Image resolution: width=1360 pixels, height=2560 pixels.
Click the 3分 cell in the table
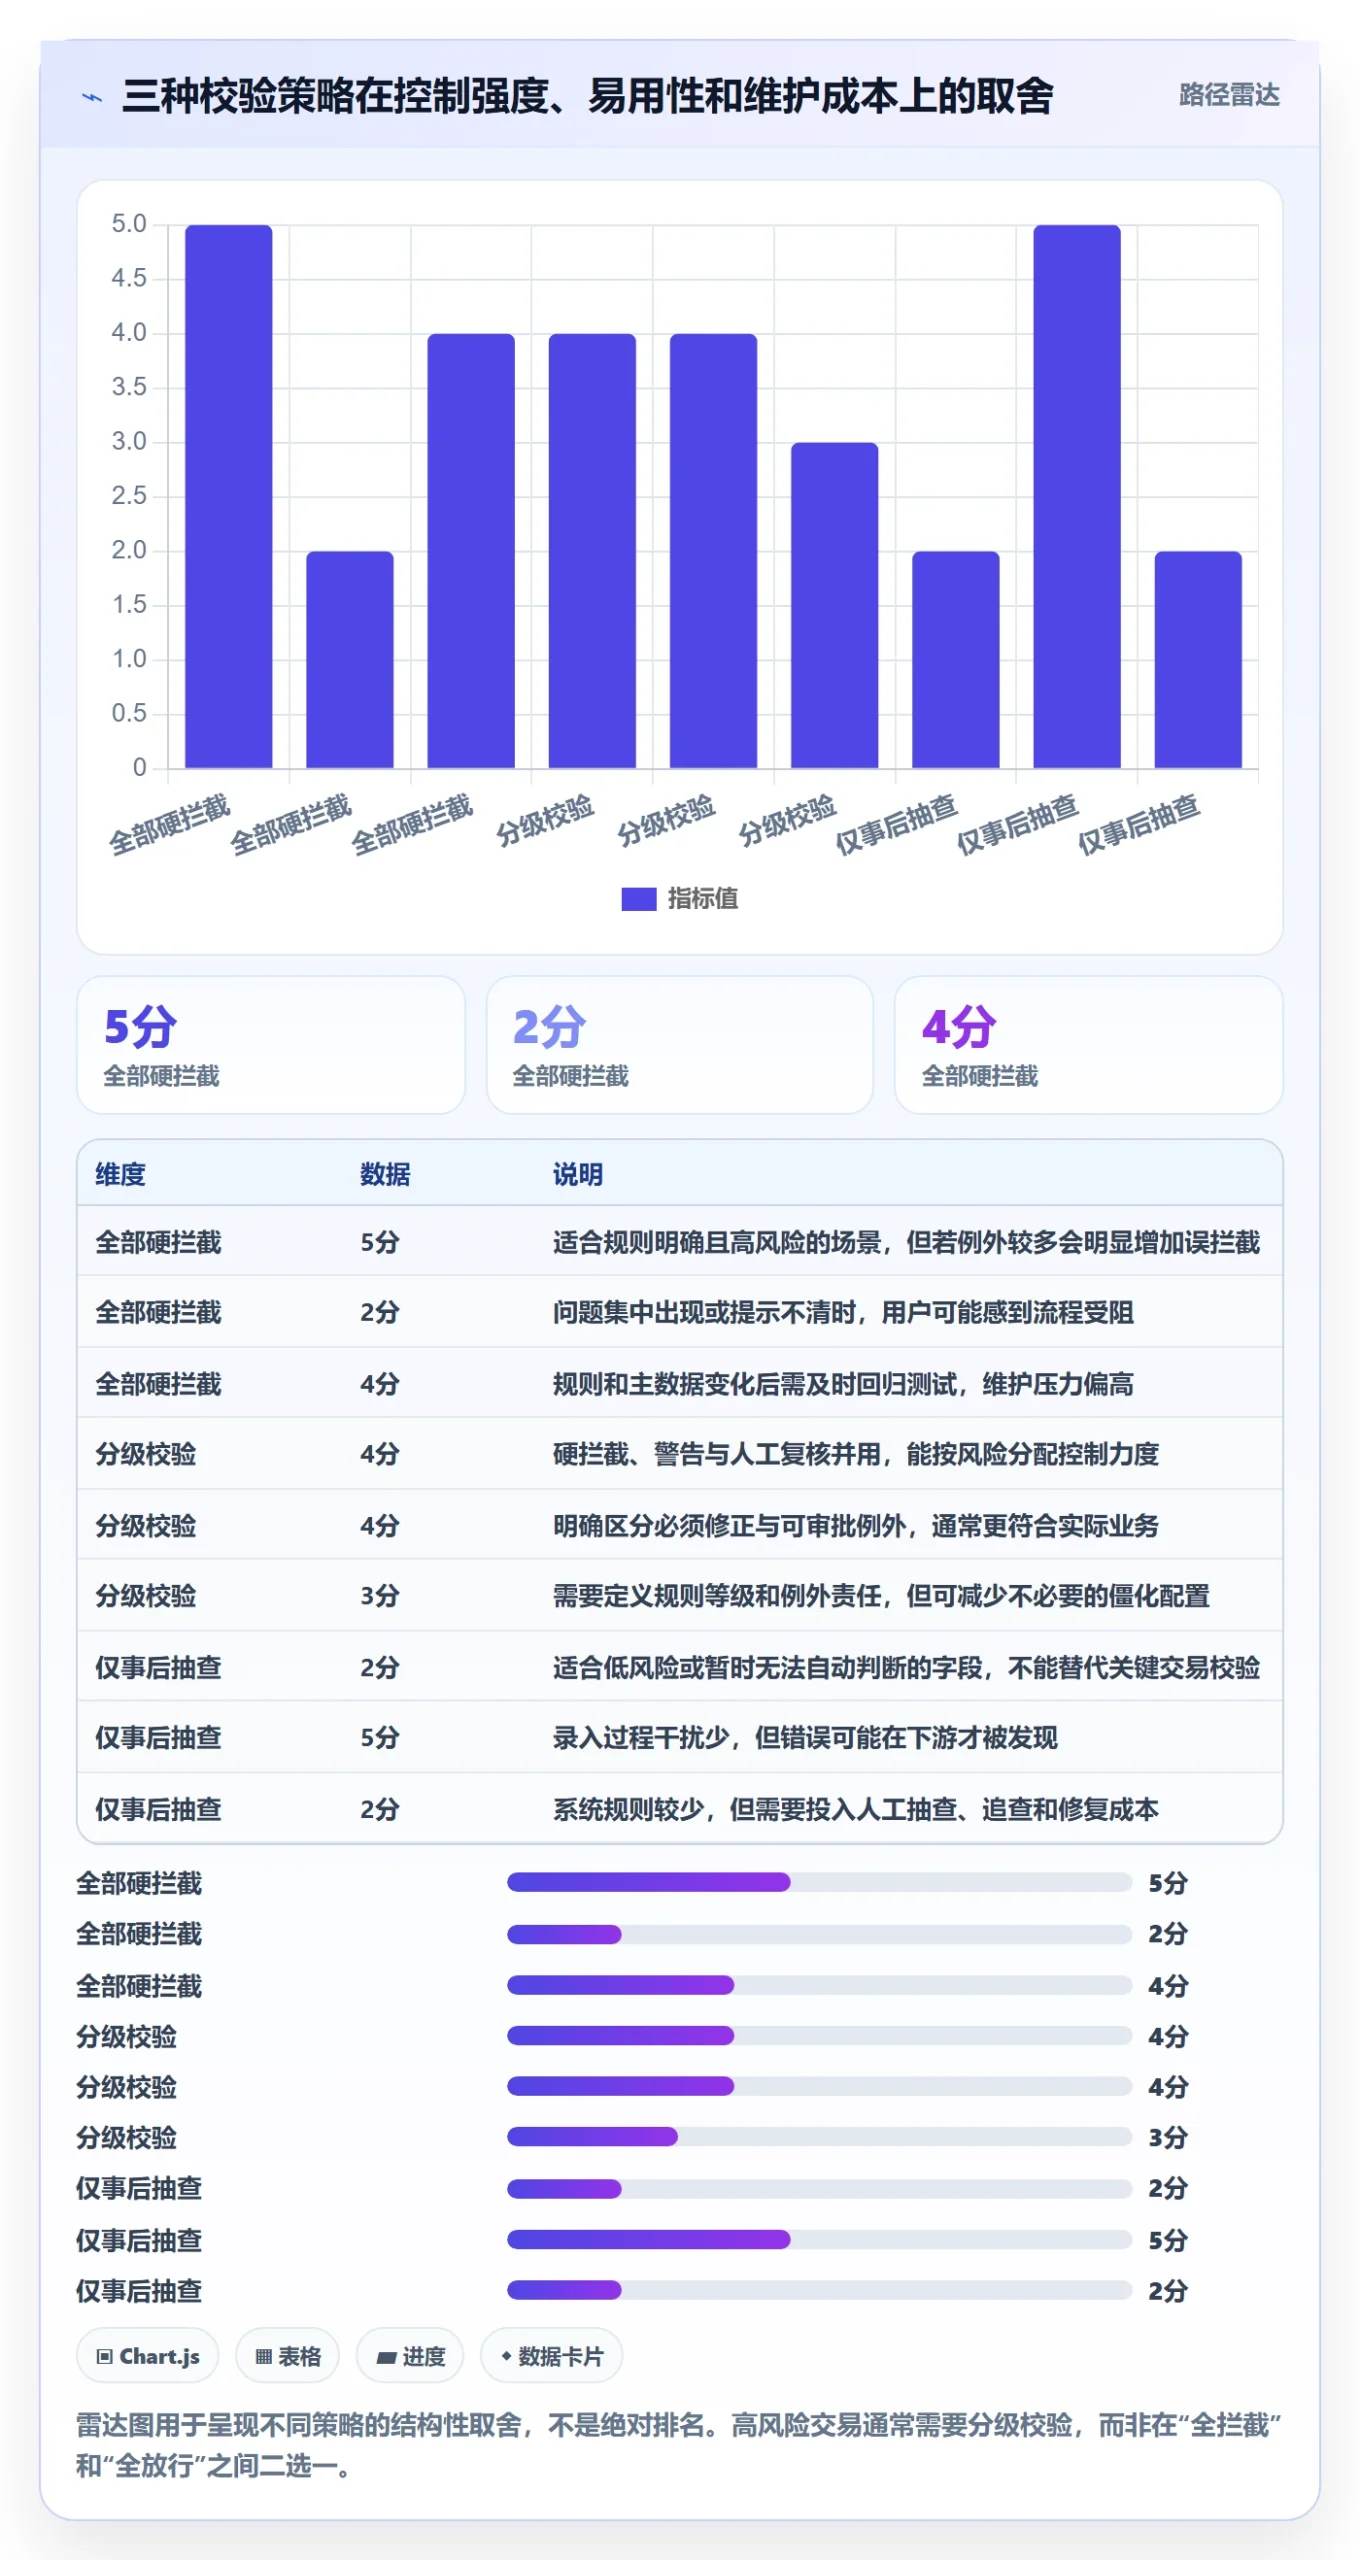coord(380,1595)
